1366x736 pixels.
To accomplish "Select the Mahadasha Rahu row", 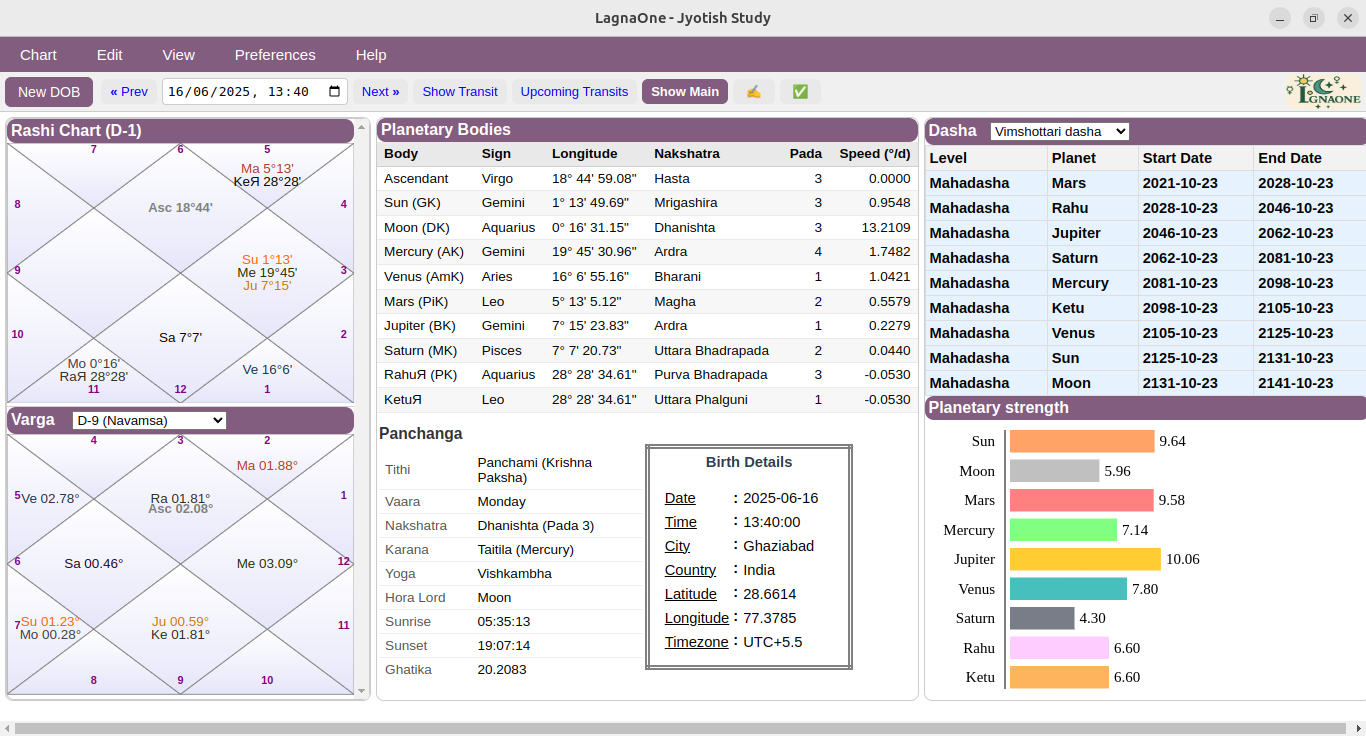I will (1145, 208).
